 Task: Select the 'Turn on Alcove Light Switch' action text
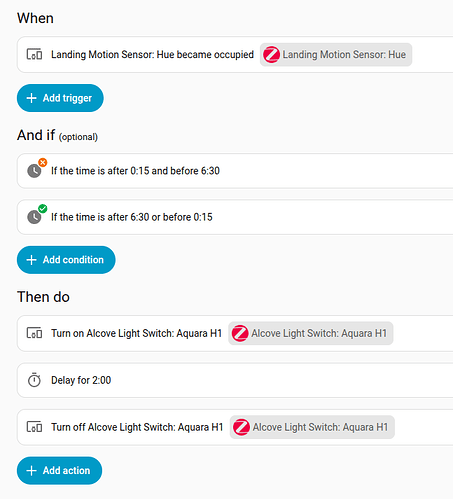pos(136,333)
